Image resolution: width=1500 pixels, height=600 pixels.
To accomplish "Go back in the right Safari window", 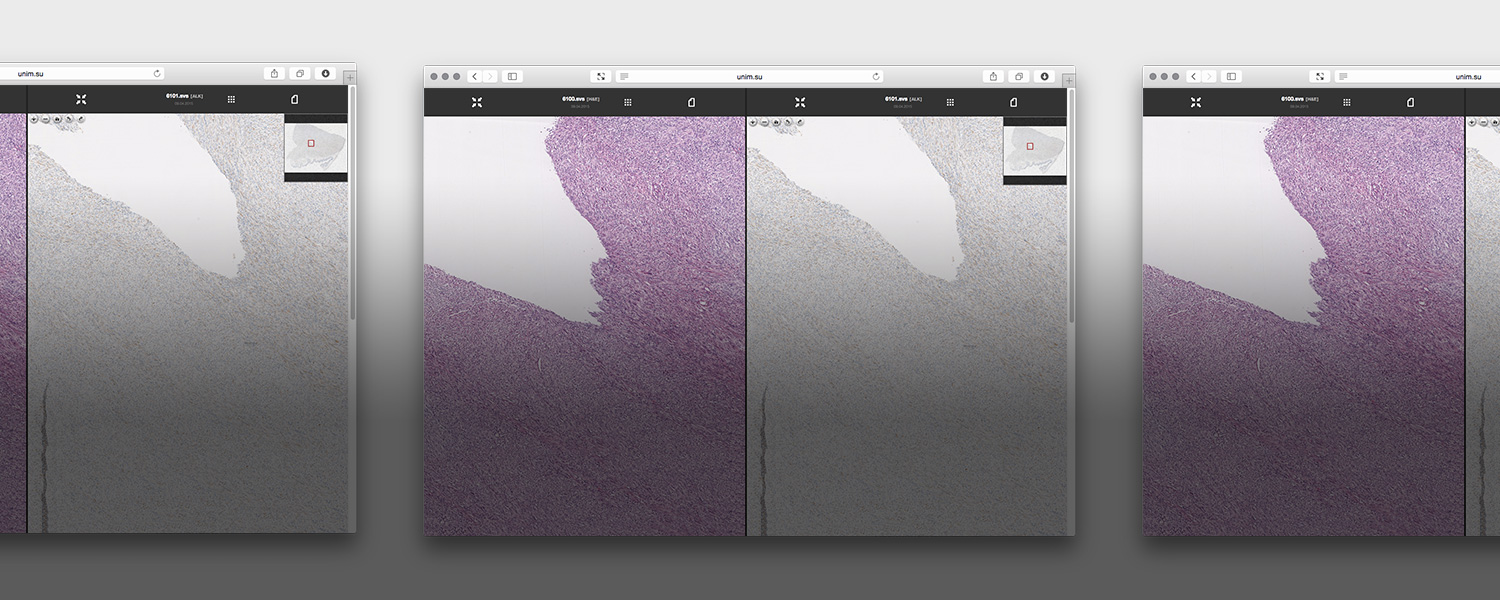I will click(x=1193, y=76).
